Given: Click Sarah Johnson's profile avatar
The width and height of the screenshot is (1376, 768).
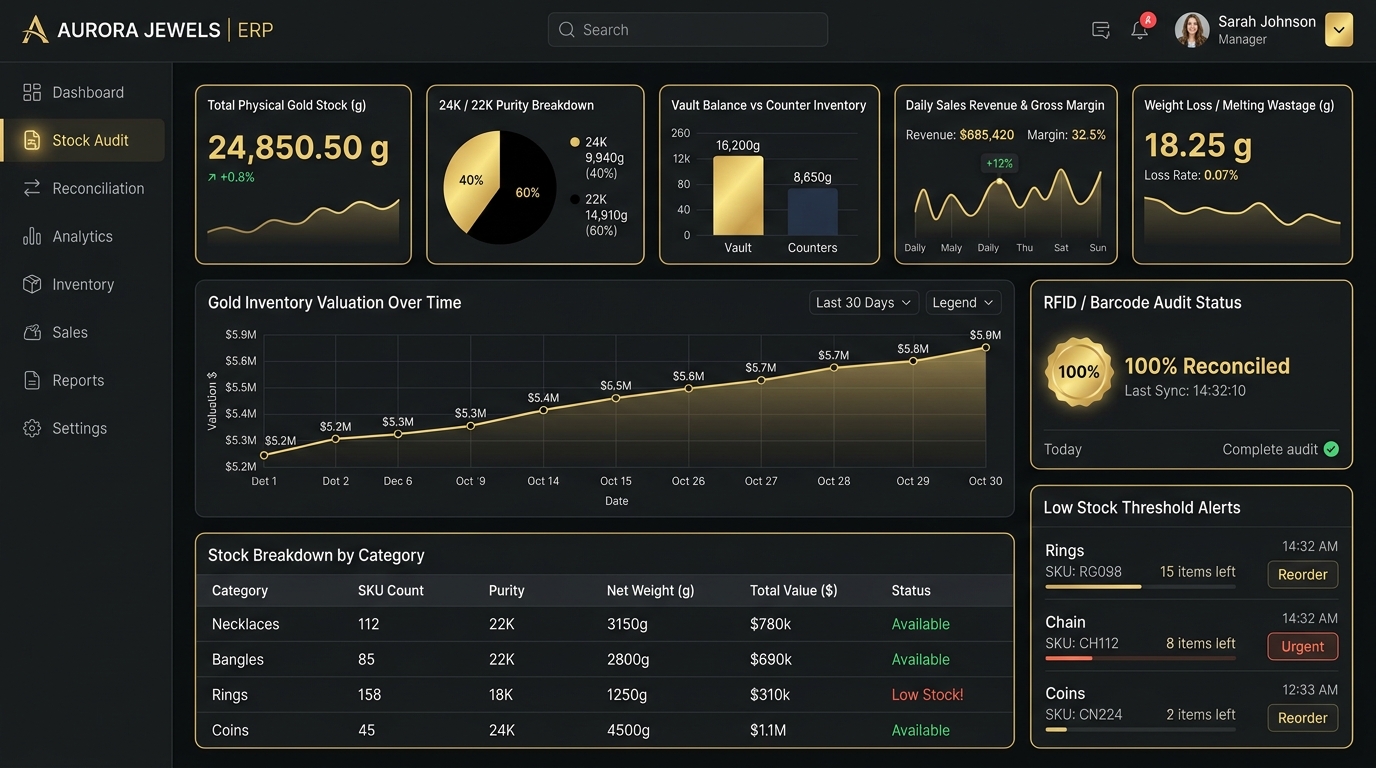Looking at the screenshot, I should pyautogui.click(x=1192, y=30).
